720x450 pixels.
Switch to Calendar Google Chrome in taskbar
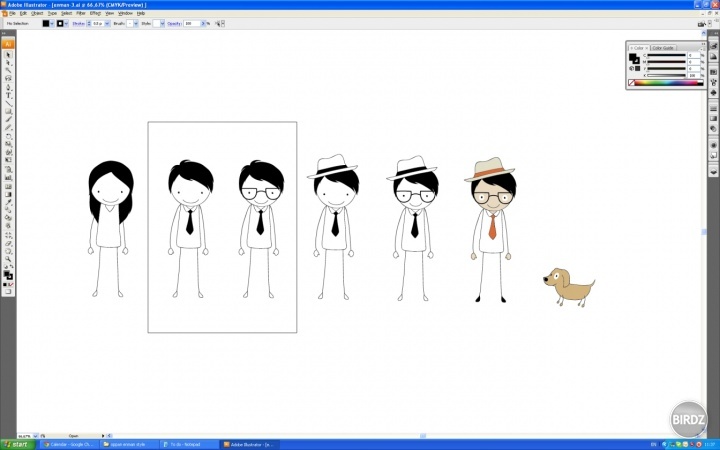pos(69,444)
